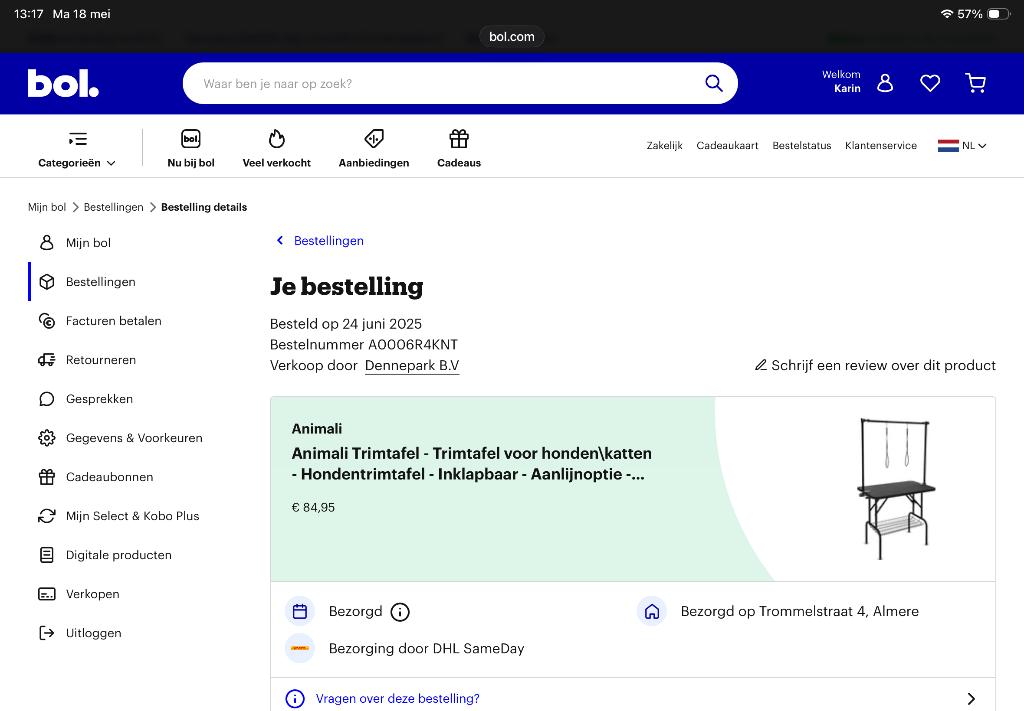The height and width of the screenshot is (711, 1024).
Task: Click the house icon beside delivery address
Action: pos(652,612)
